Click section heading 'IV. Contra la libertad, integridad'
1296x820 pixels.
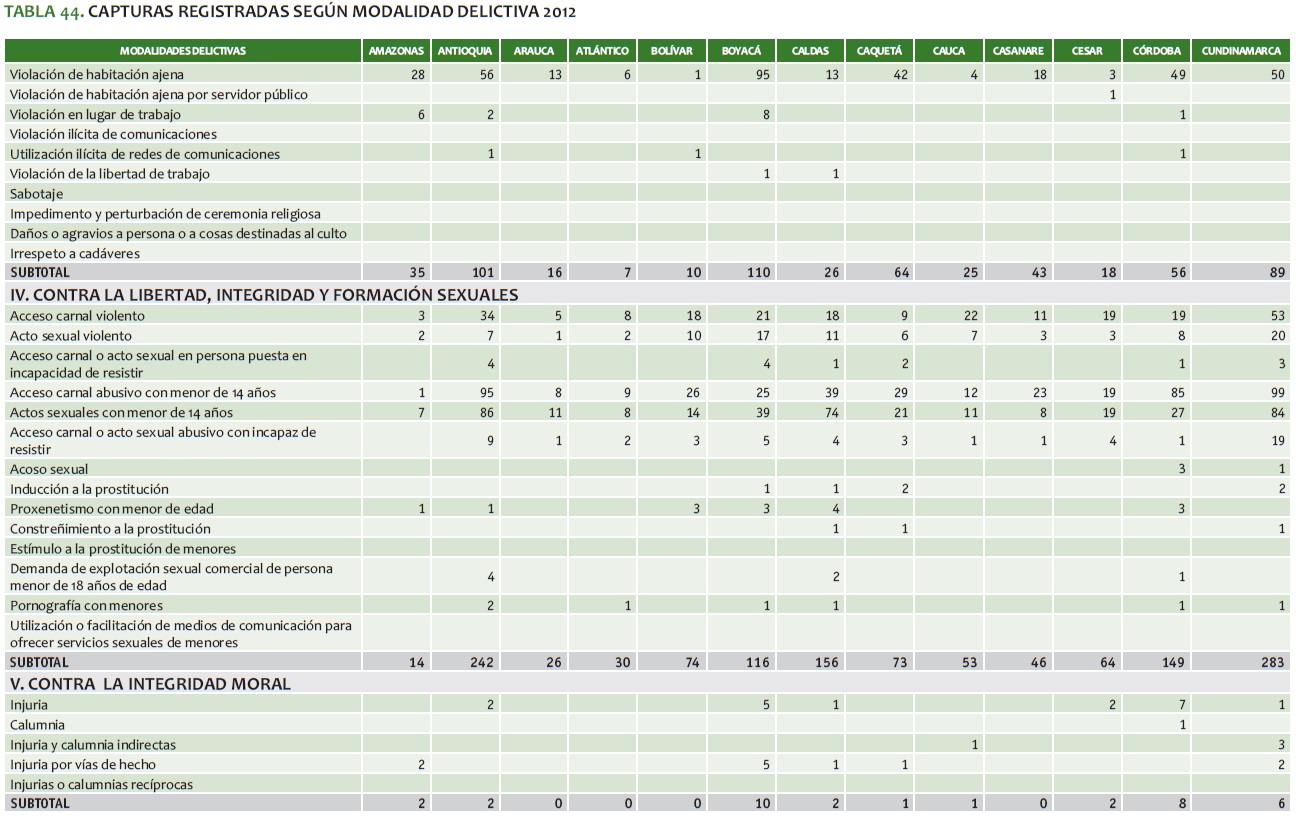[264, 294]
